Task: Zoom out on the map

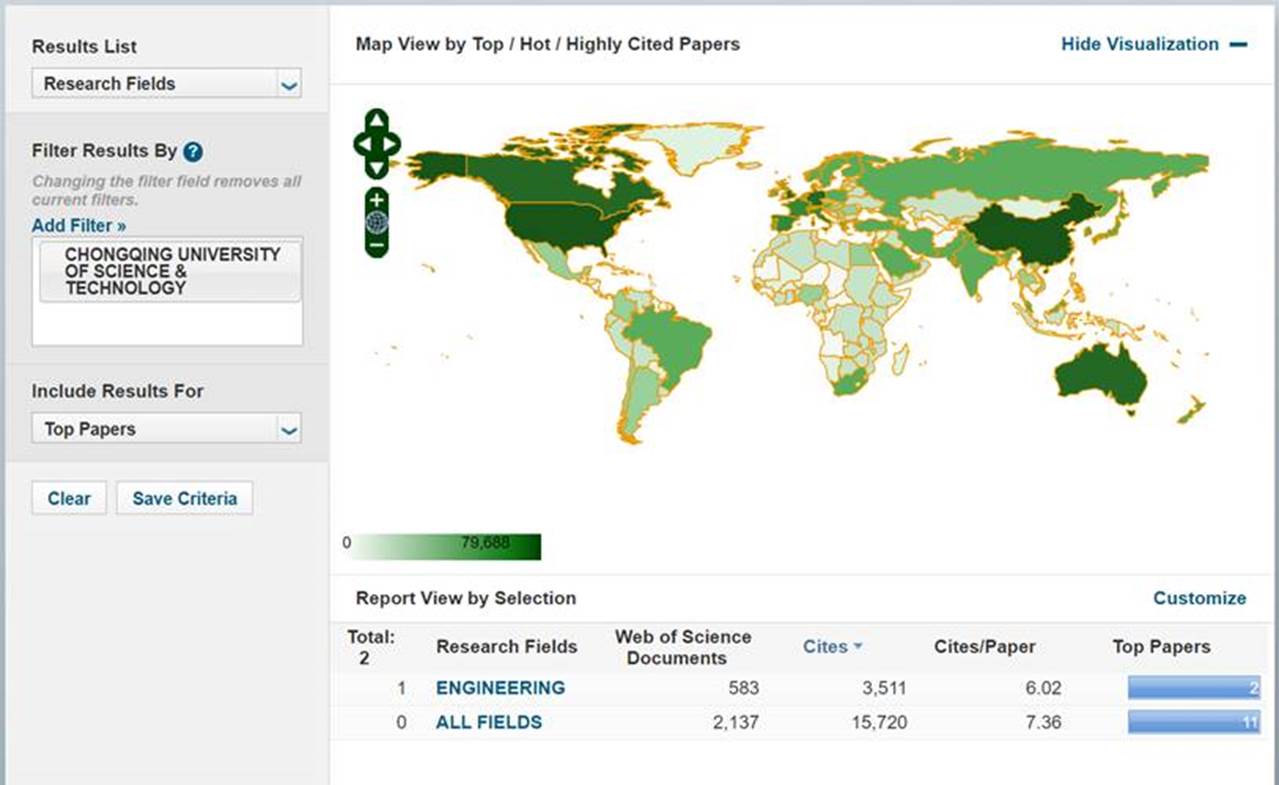Action: pos(377,244)
